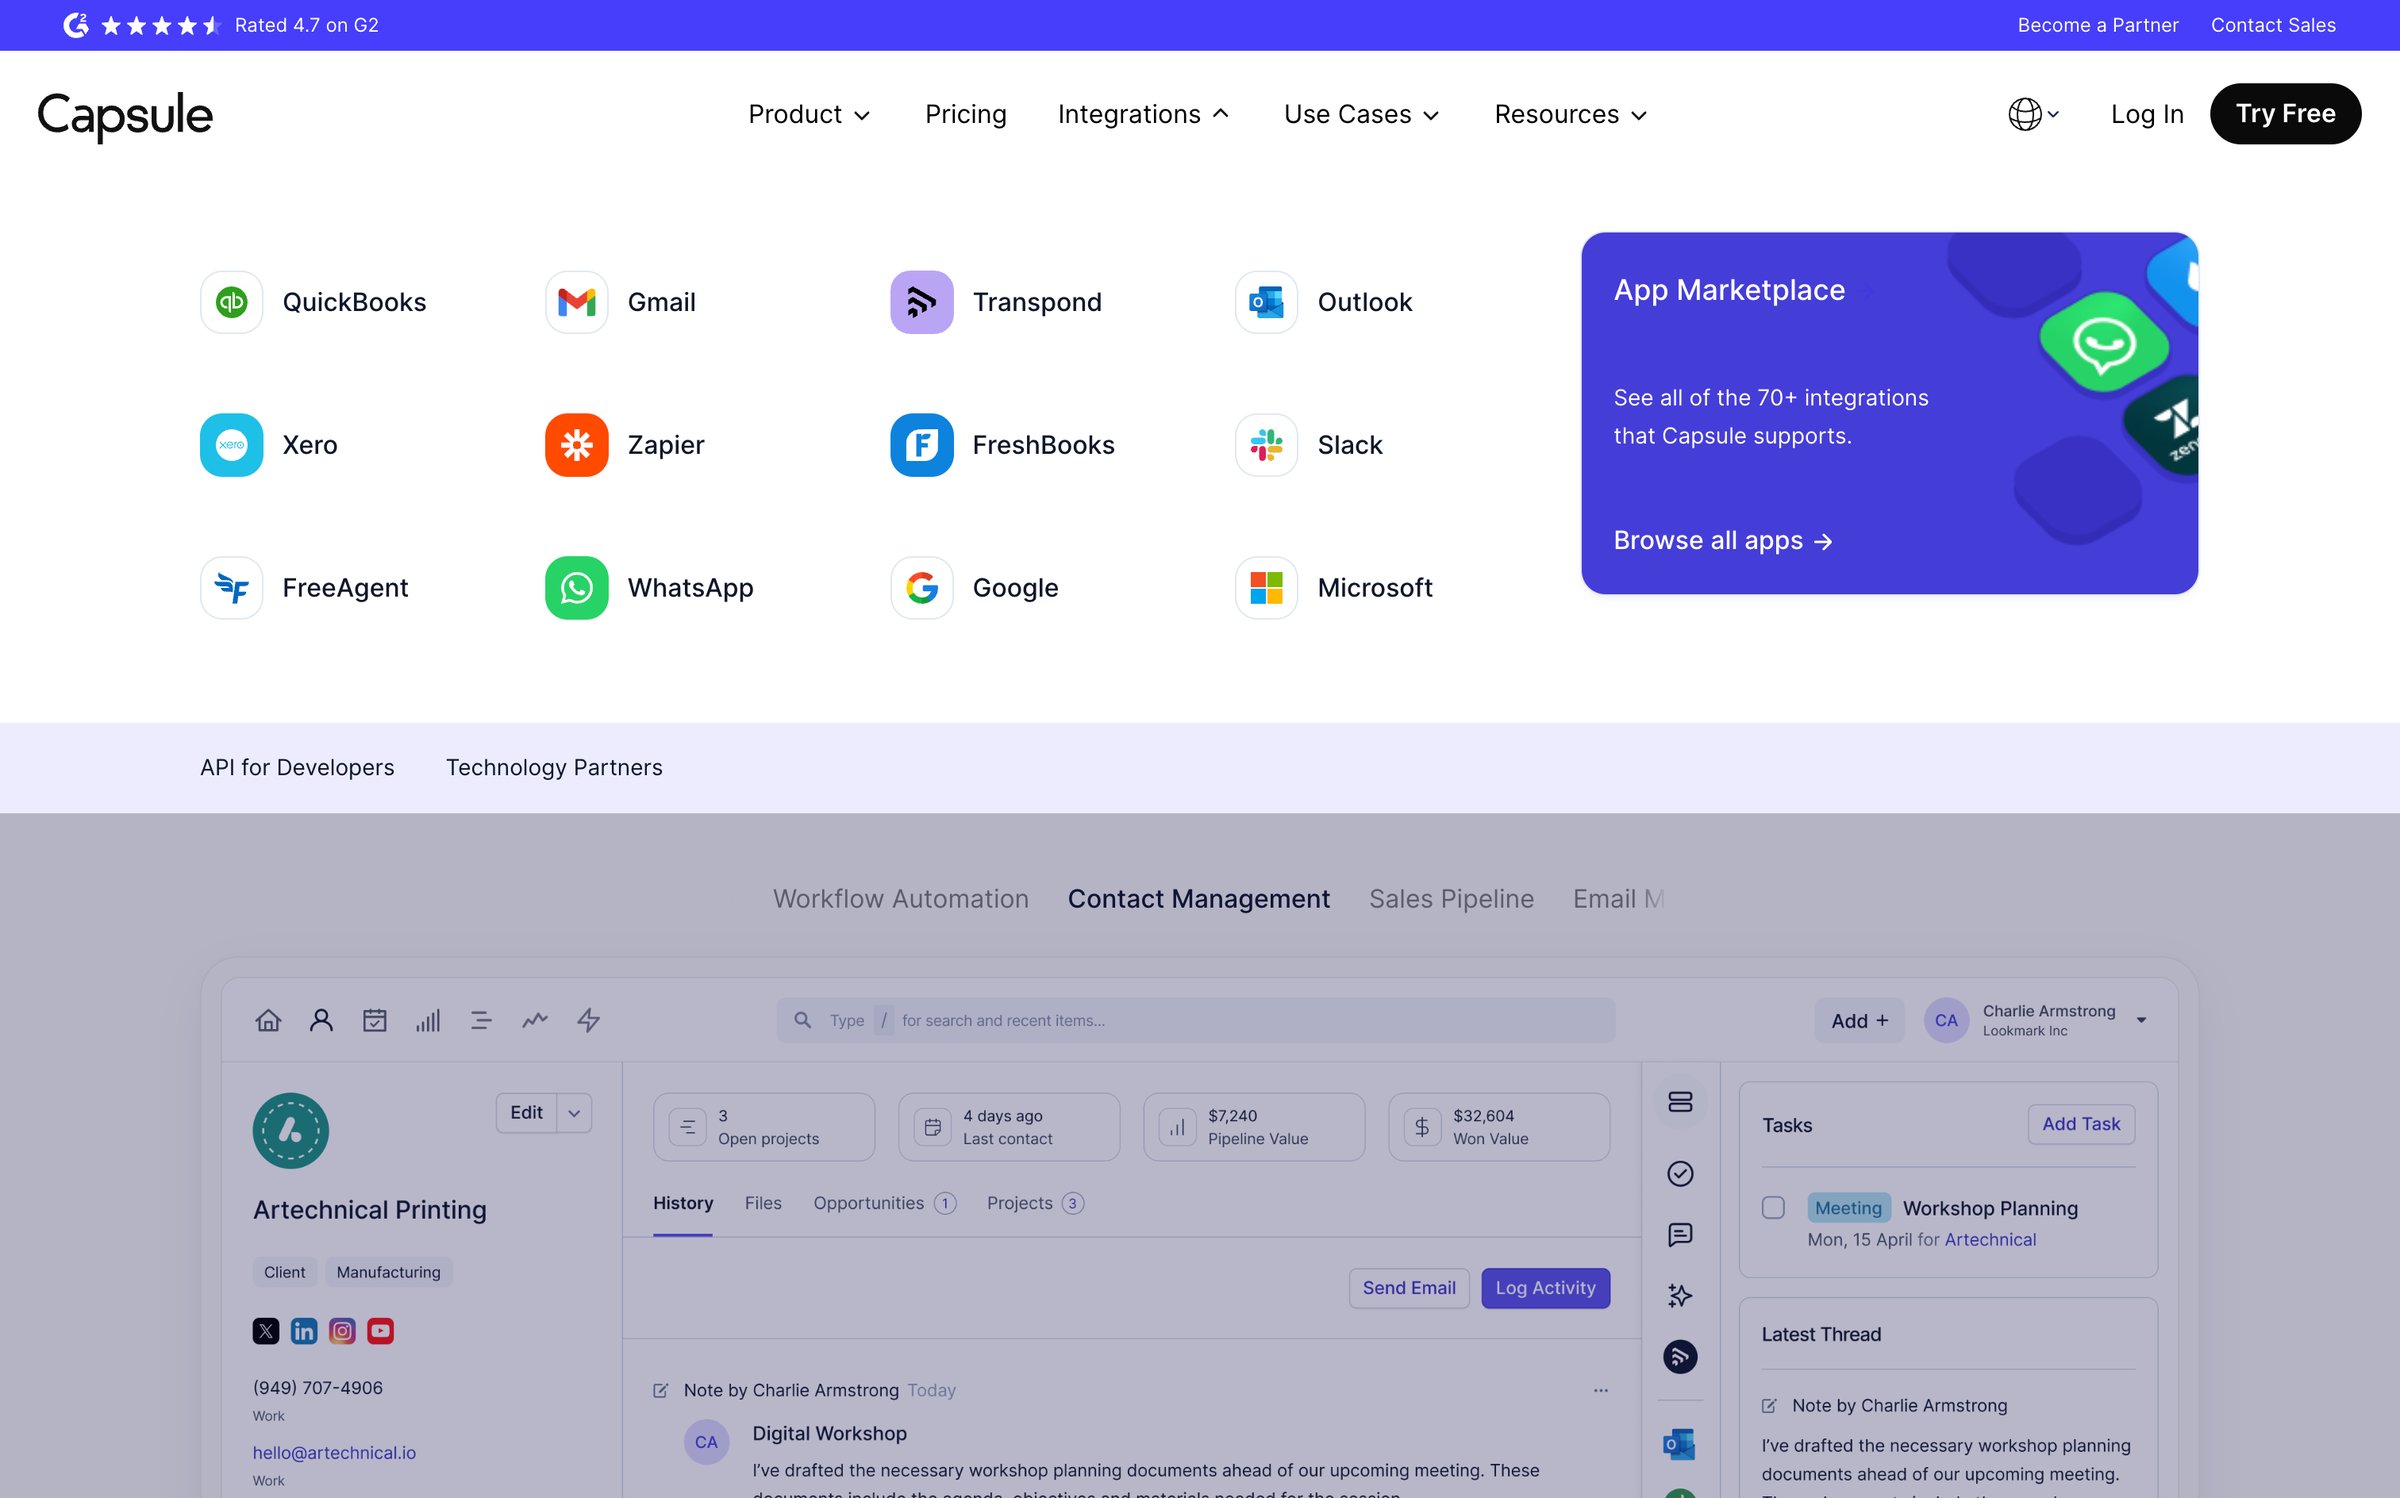Open the Files tab
This screenshot has width=2400, height=1498.
coord(763,1203)
